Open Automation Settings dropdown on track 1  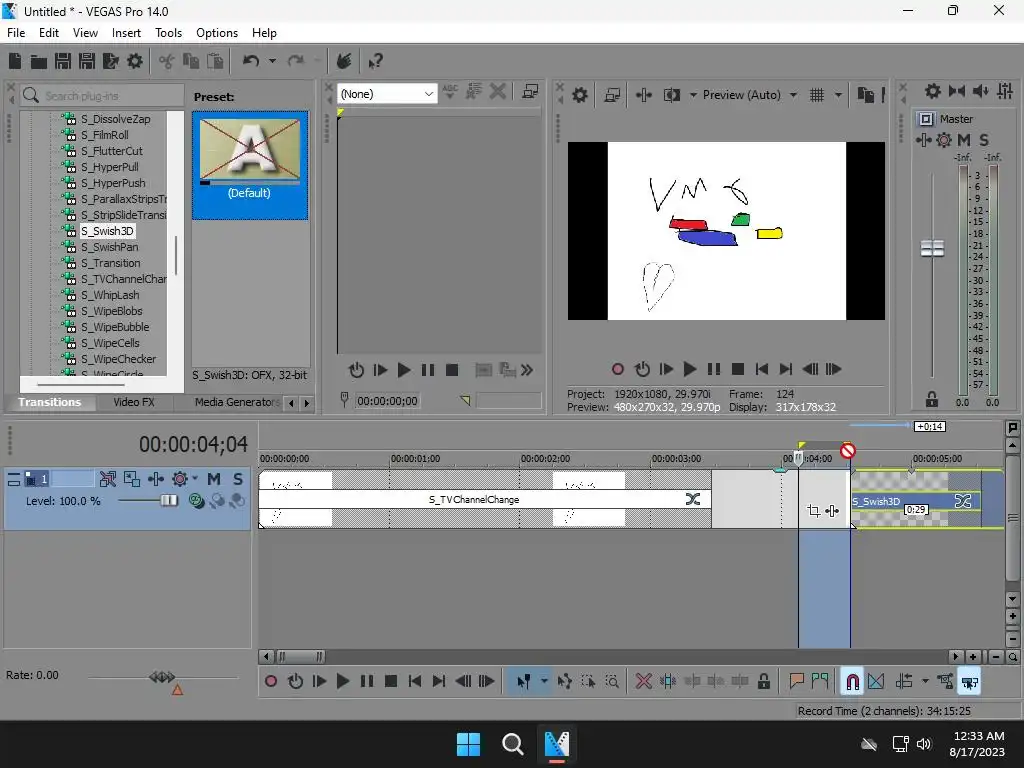tap(195, 479)
